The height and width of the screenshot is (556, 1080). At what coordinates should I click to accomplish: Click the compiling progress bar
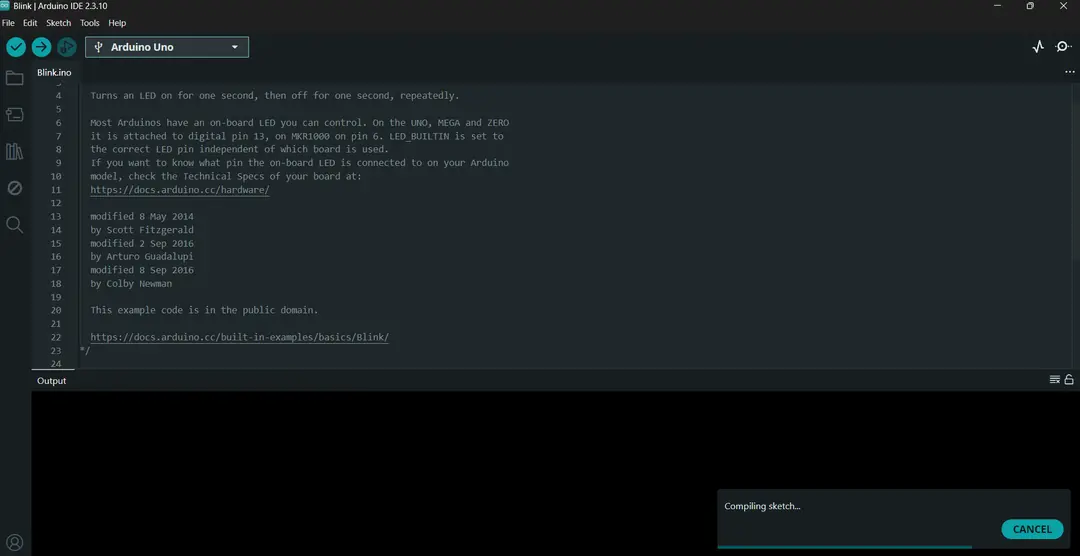click(x=894, y=547)
